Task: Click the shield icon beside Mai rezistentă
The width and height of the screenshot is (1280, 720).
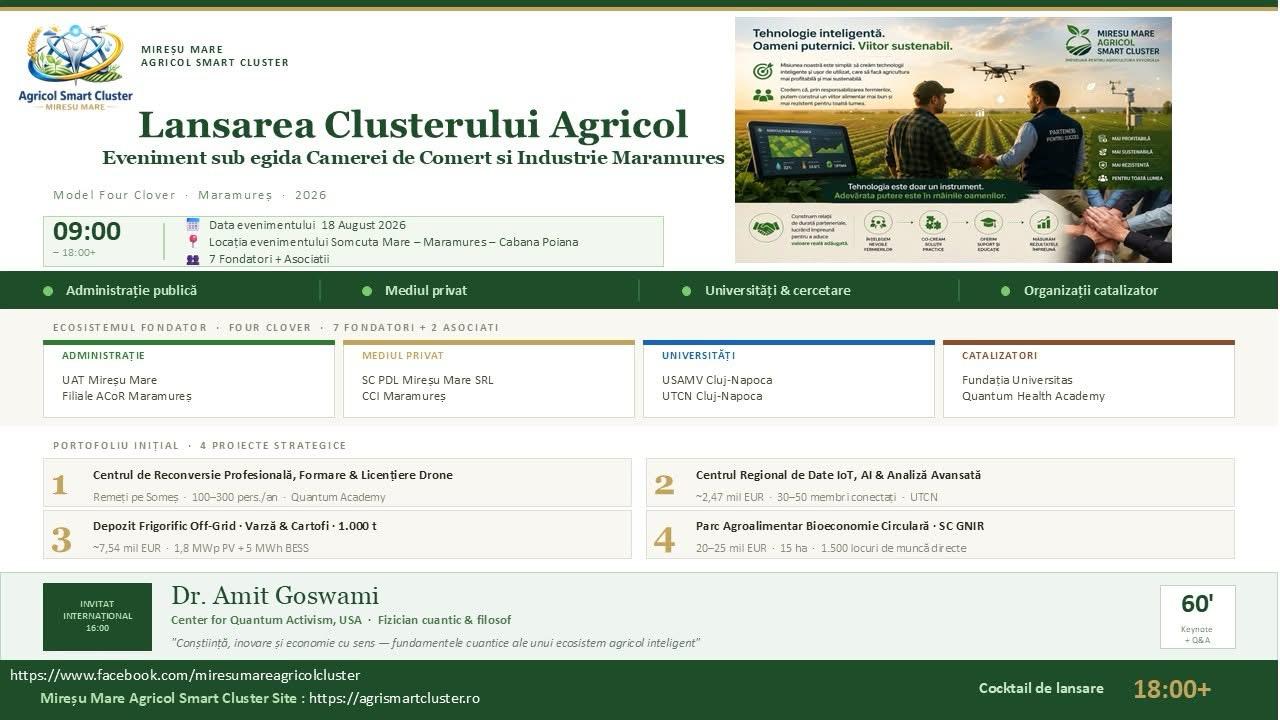Action: point(1101,165)
